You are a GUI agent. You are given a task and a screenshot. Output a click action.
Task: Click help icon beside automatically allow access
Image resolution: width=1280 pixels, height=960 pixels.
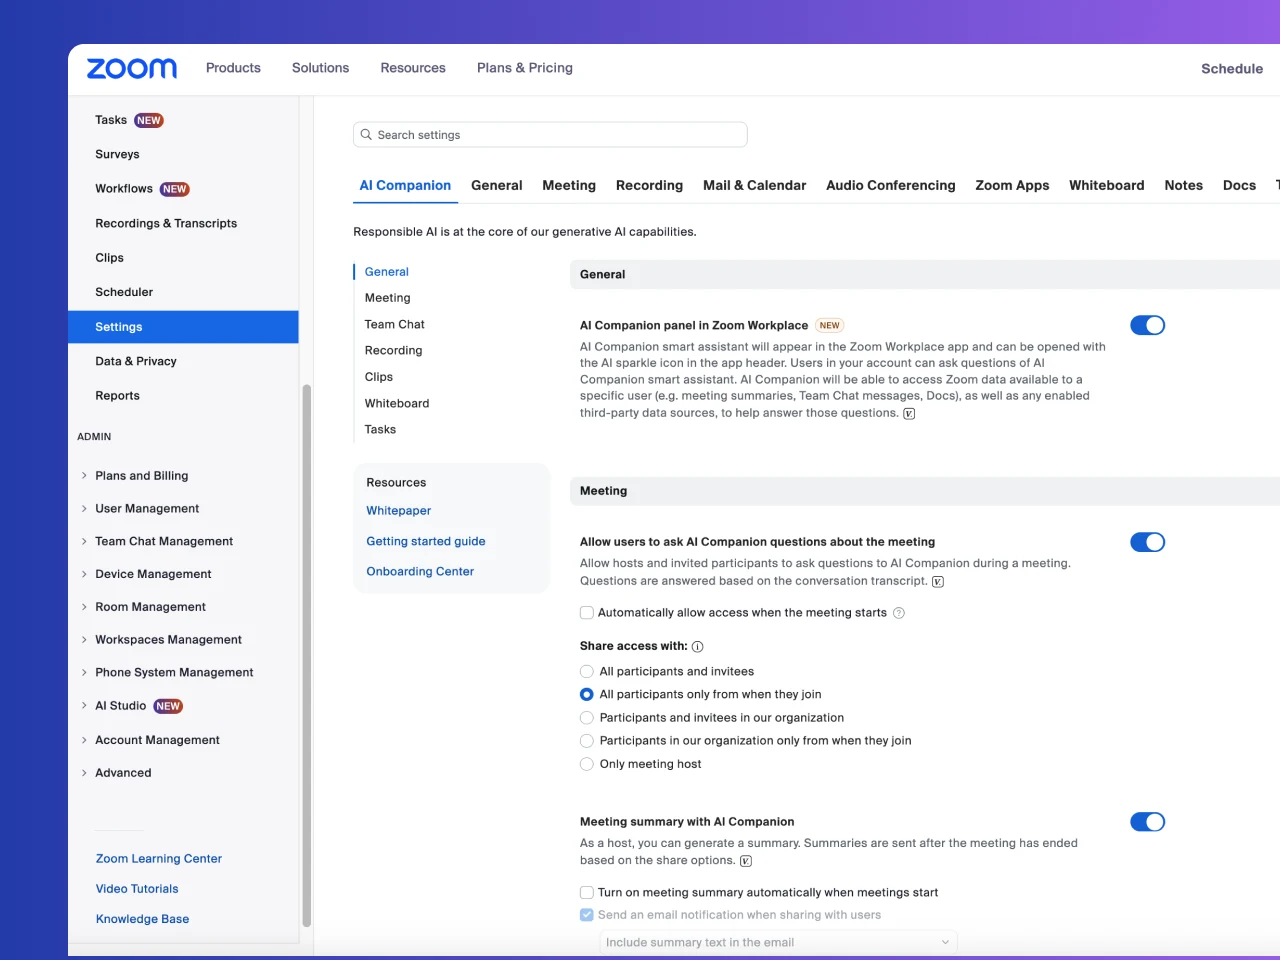pyautogui.click(x=899, y=613)
